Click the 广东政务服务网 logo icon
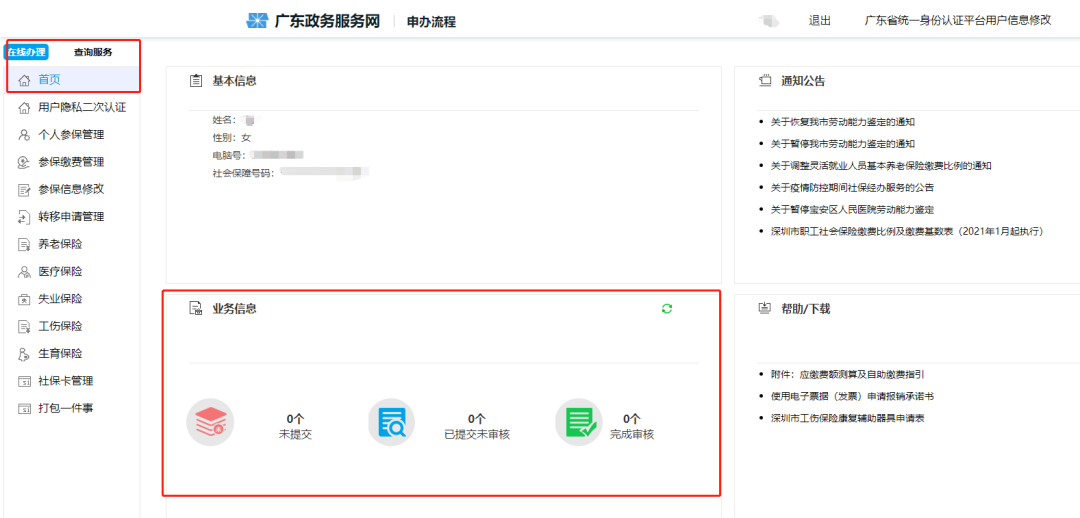This screenshot has width=1080, height=518. click(257, 21)
